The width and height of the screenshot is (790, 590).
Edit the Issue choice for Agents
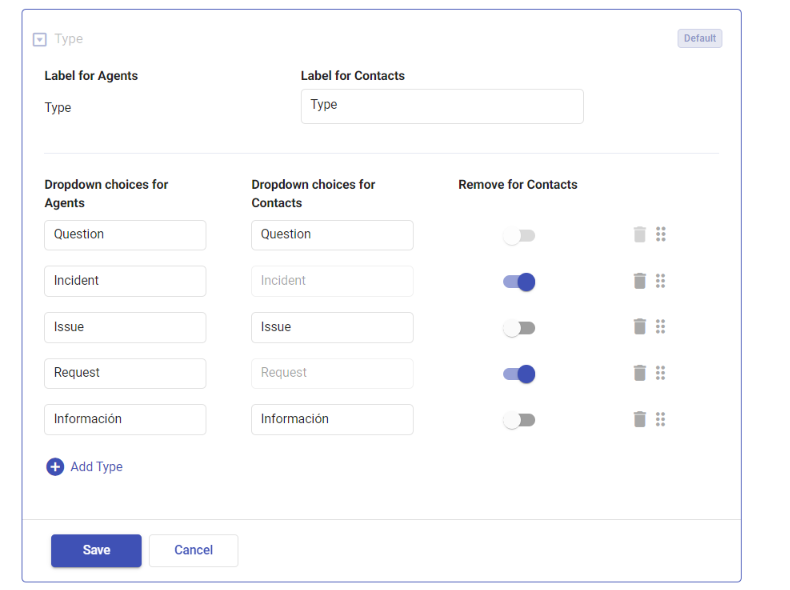click(x=125, y=327)
